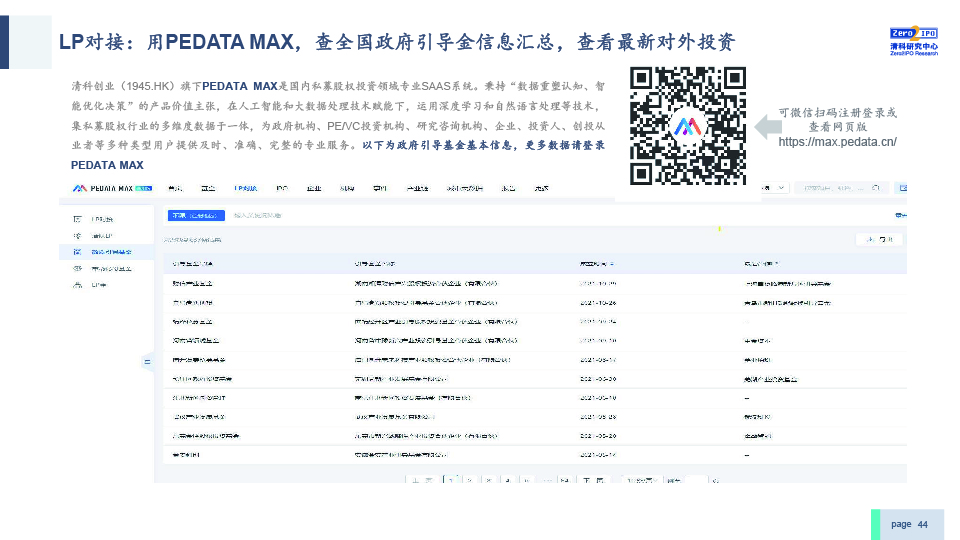This screenshot has height=540, width=960.
Task: Click the PEDATA MAX QR code
Action: [688, 126]
